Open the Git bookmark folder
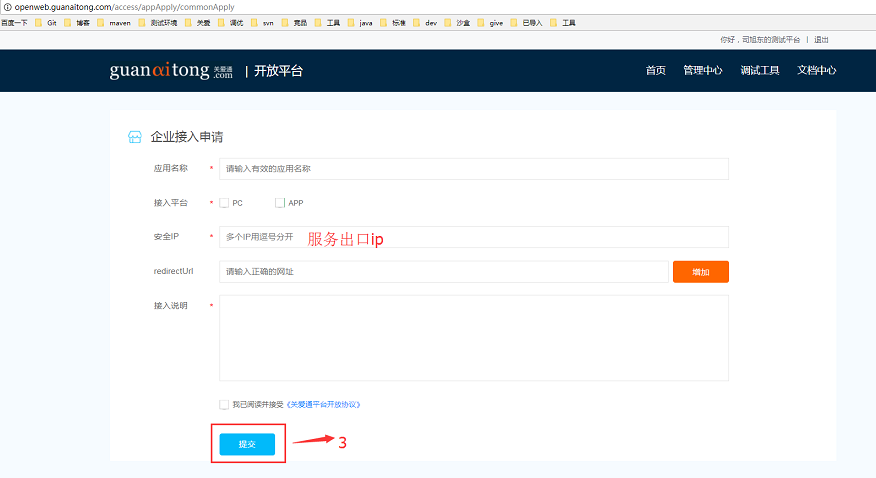 click(x=46, y=22)
